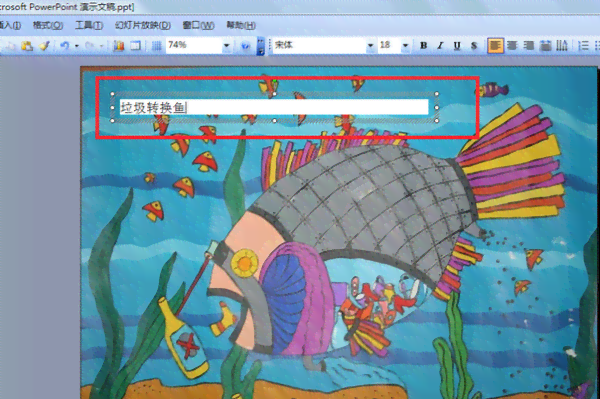Image resolution: width=600 pixels, height=399 pixels.
Task: Toggle Underline formatting
Action: [457, 46]
